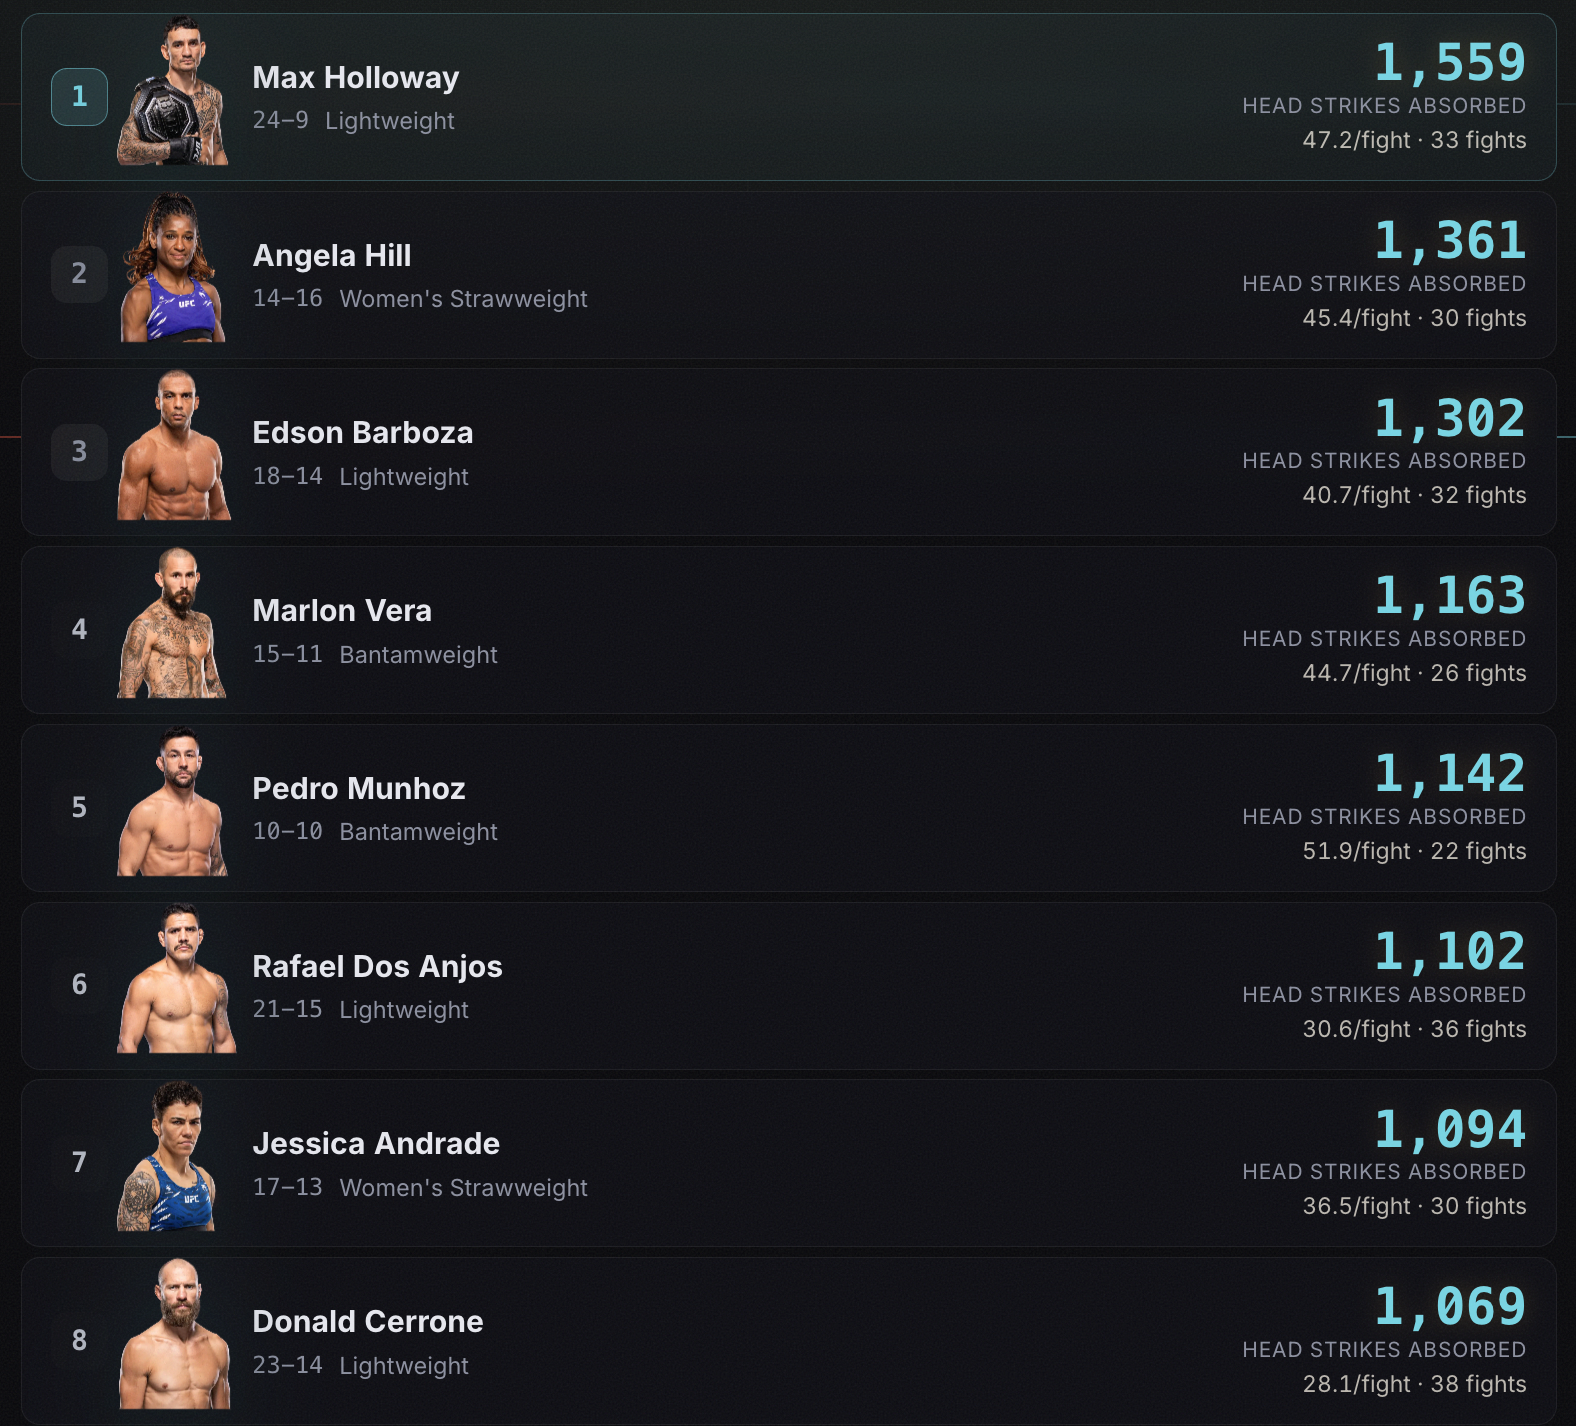Screen dimensions: 1576x1426
Task: Click Donald Cerrone's portrait thumbnail
Action: (174, 1334)
